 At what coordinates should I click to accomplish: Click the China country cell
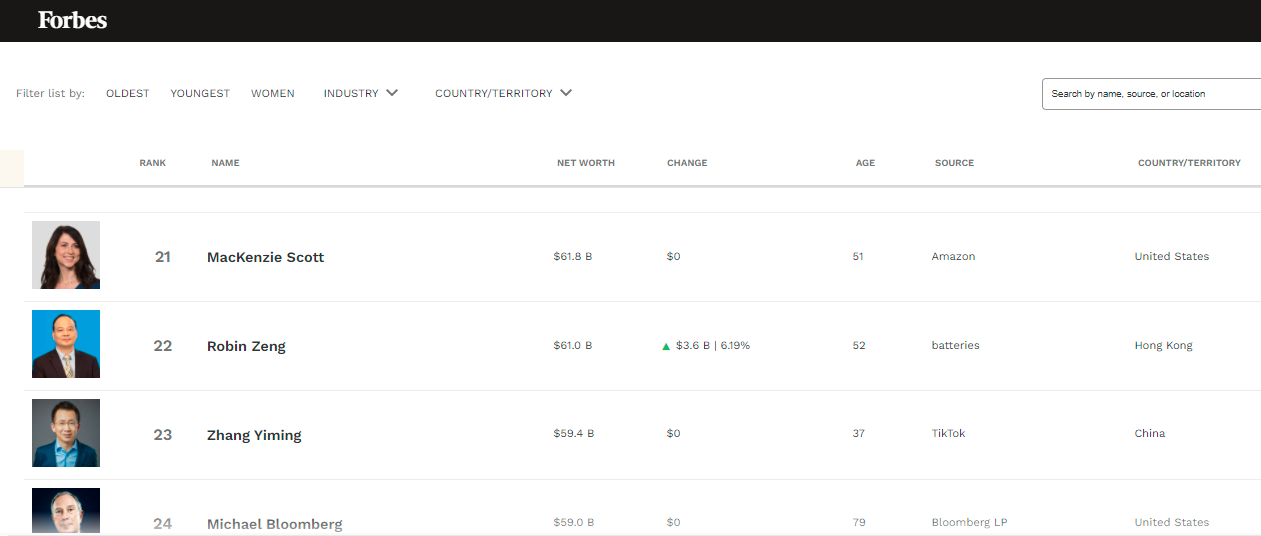click(1150, 434)
